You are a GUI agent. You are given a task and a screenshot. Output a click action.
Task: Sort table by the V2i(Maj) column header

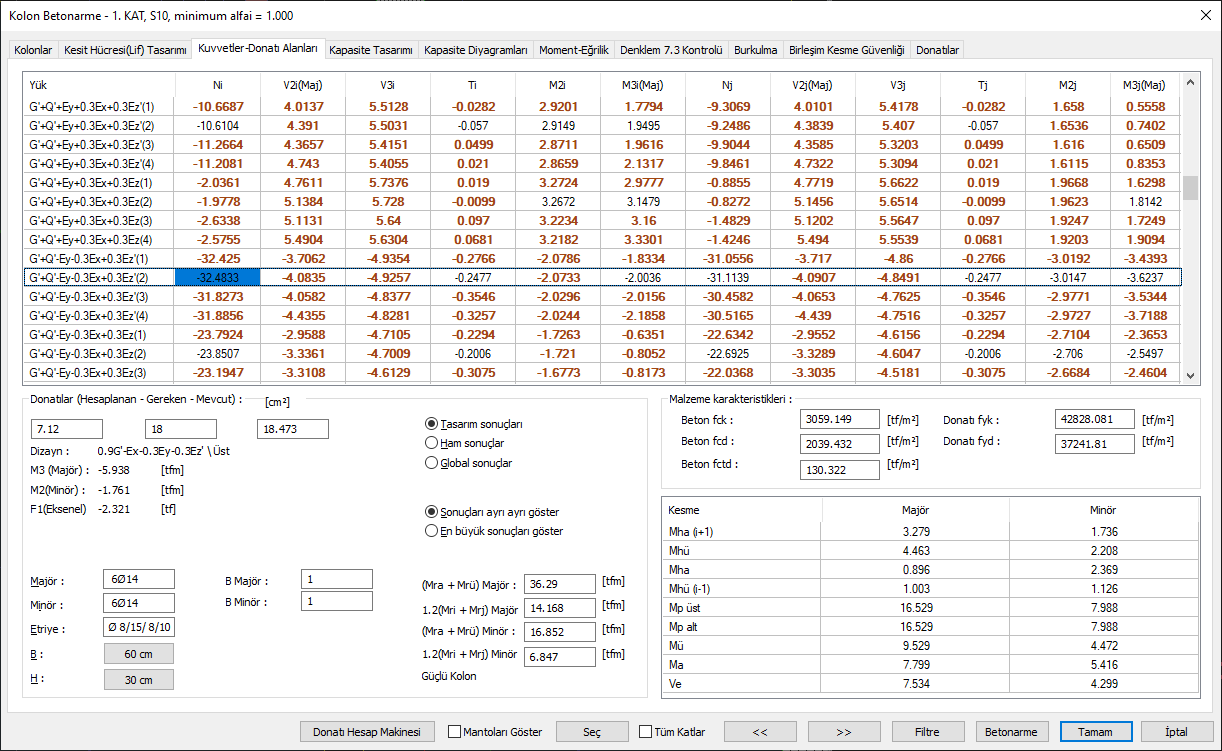click(x=302, y=85)
